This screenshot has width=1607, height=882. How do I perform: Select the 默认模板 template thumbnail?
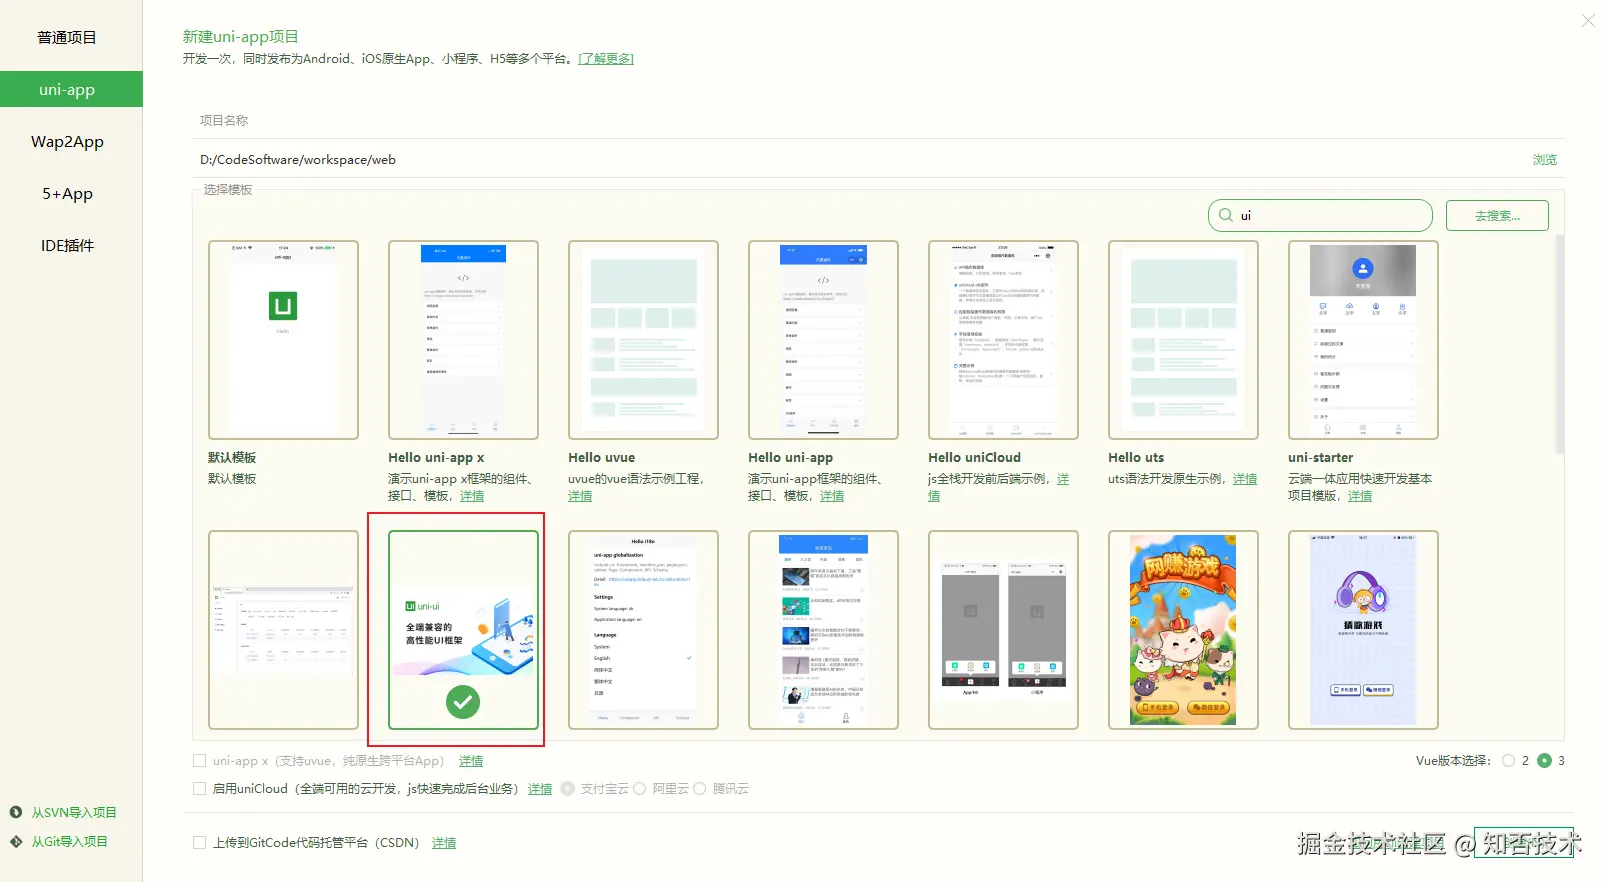(x=283, y=340)
